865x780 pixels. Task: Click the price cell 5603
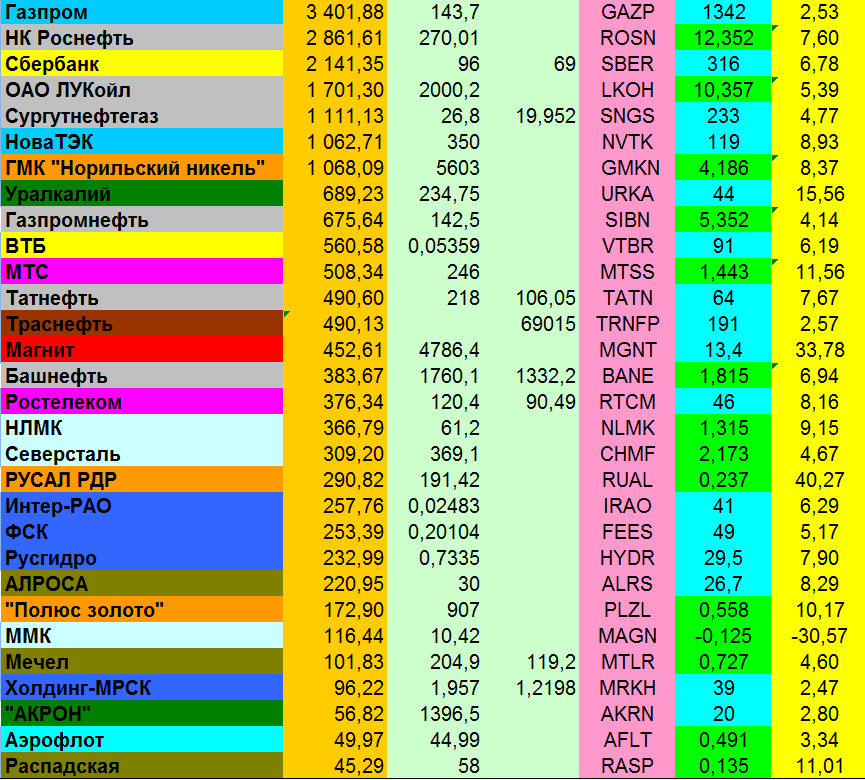click(x=435, y=168)
